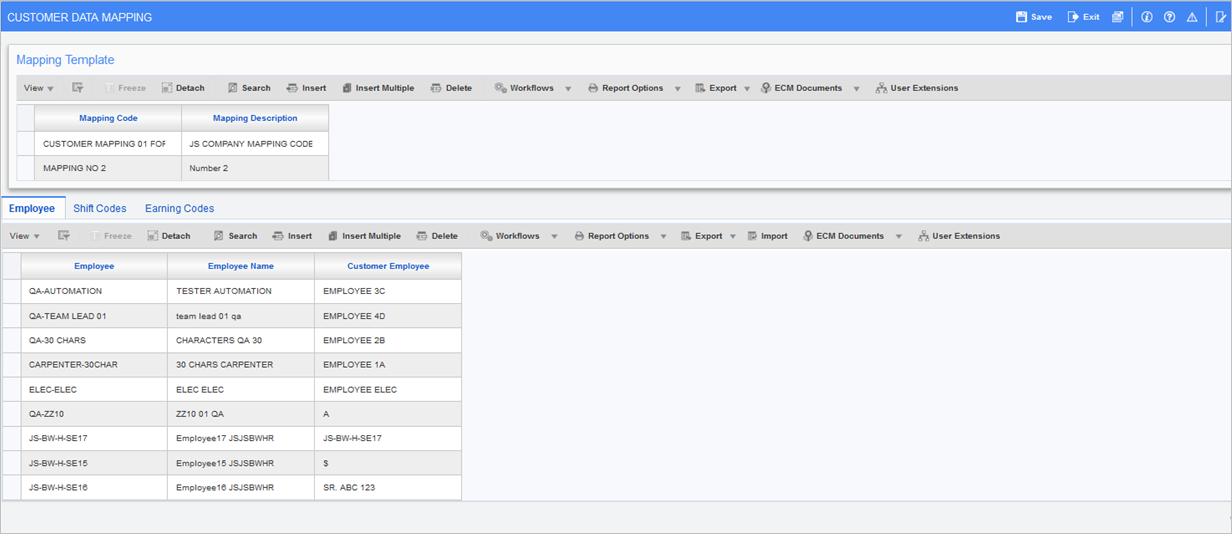Expand Report Options arrow in Employee toolbar
The height and width of the screenshot is (534, 1232).
click(663, 237)
